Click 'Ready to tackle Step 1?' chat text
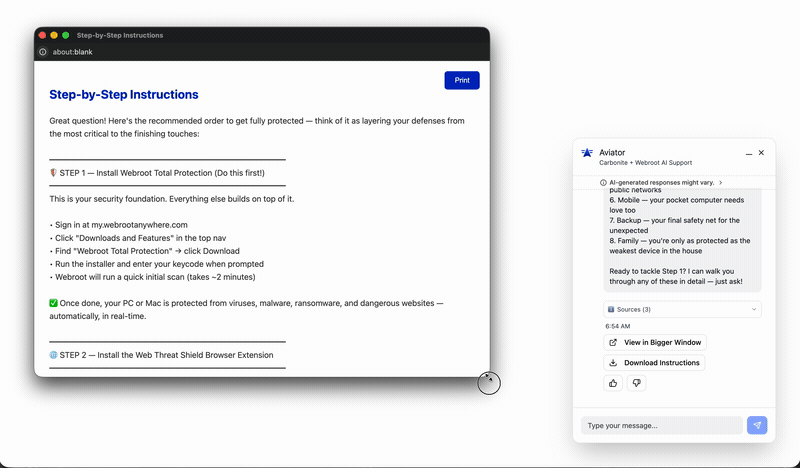This screenshot has width=800, height=468. click(x=676, y=276)
